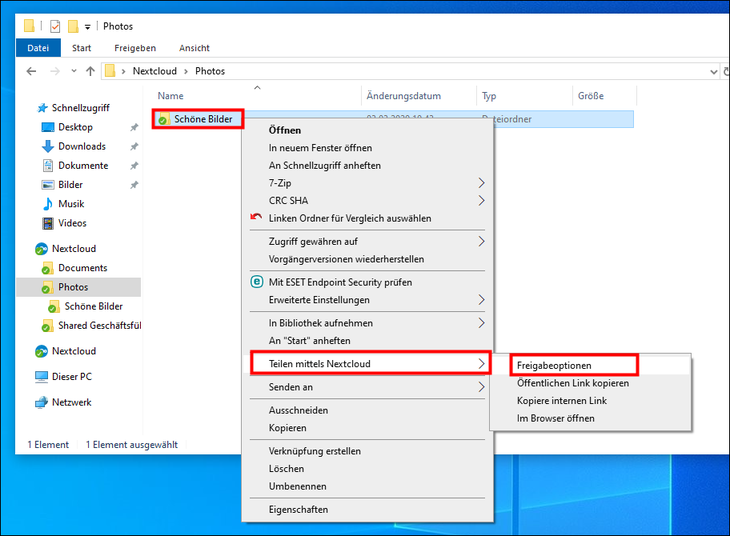The height and width of the screenshot is (536, 730).
Task: Open the Freigeben ribbon tab
Action: [134, 48]
